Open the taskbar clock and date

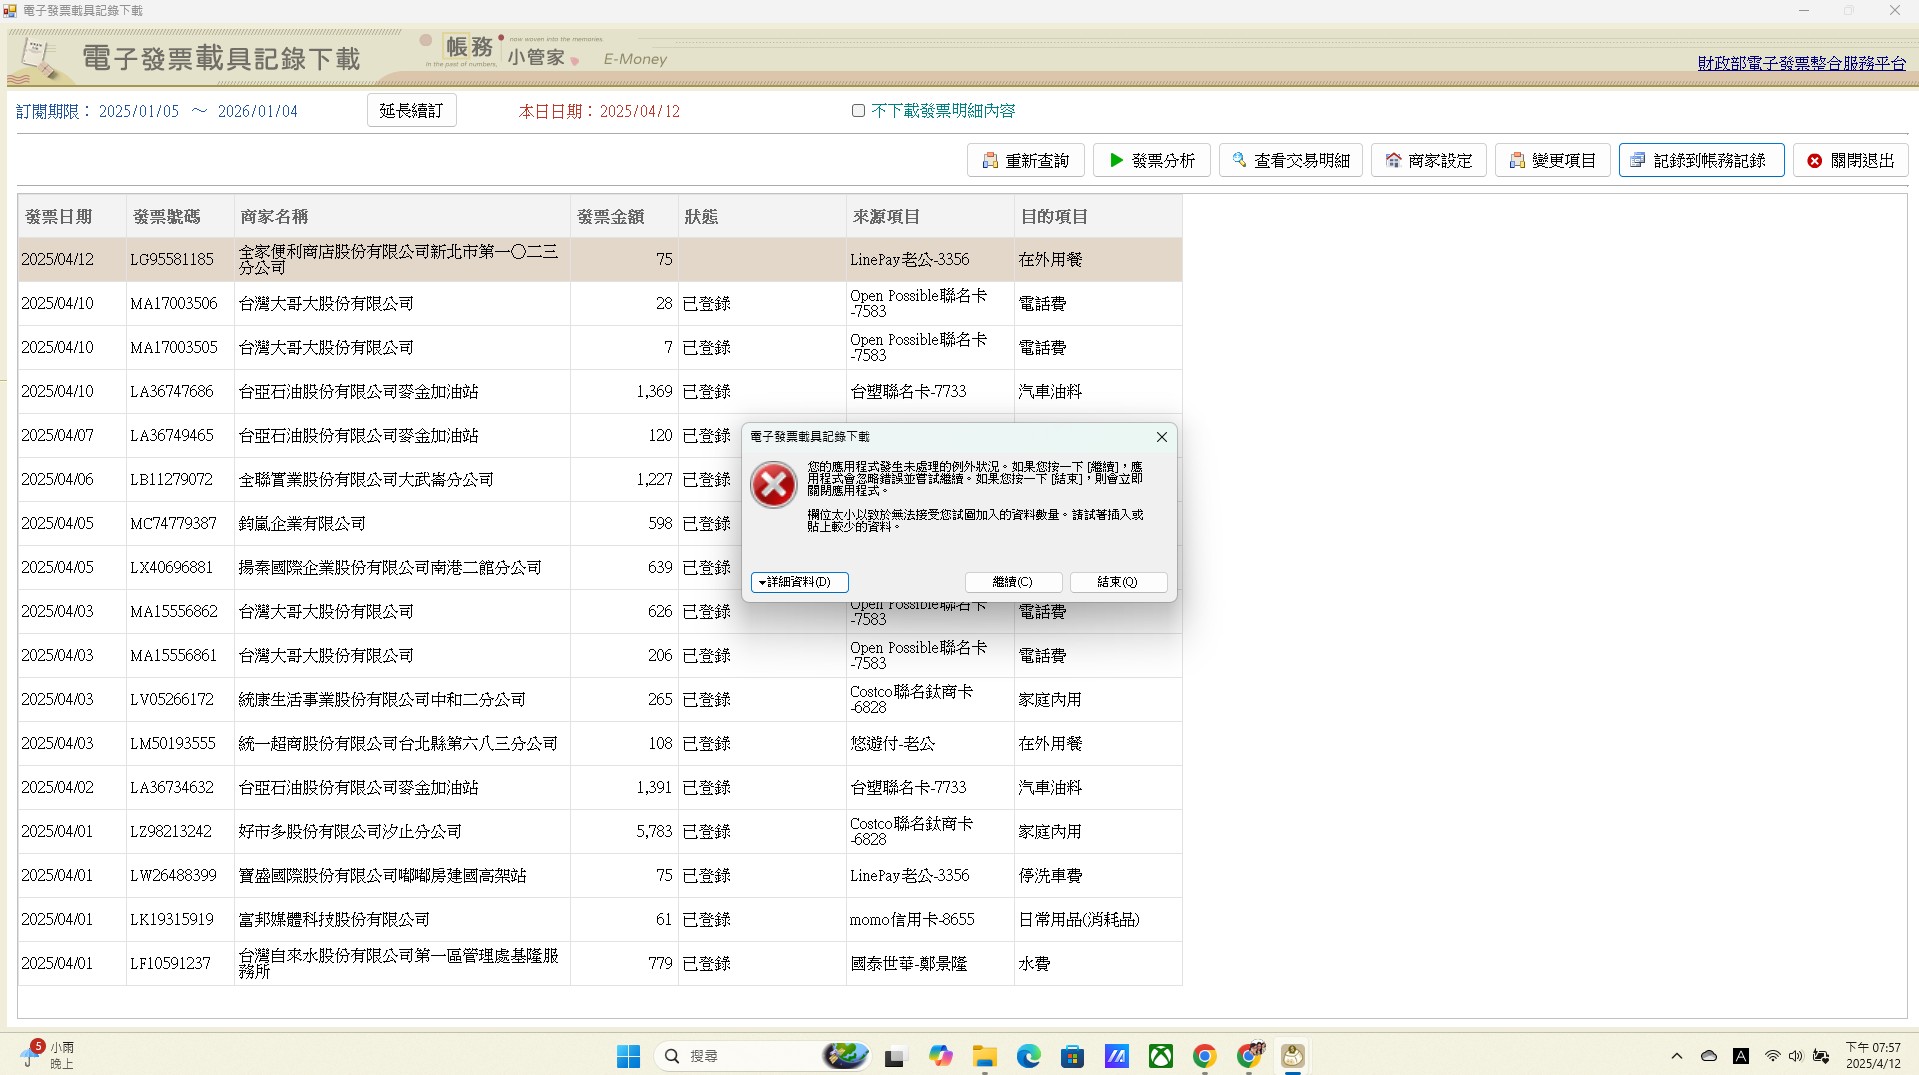[1873, 1056]
